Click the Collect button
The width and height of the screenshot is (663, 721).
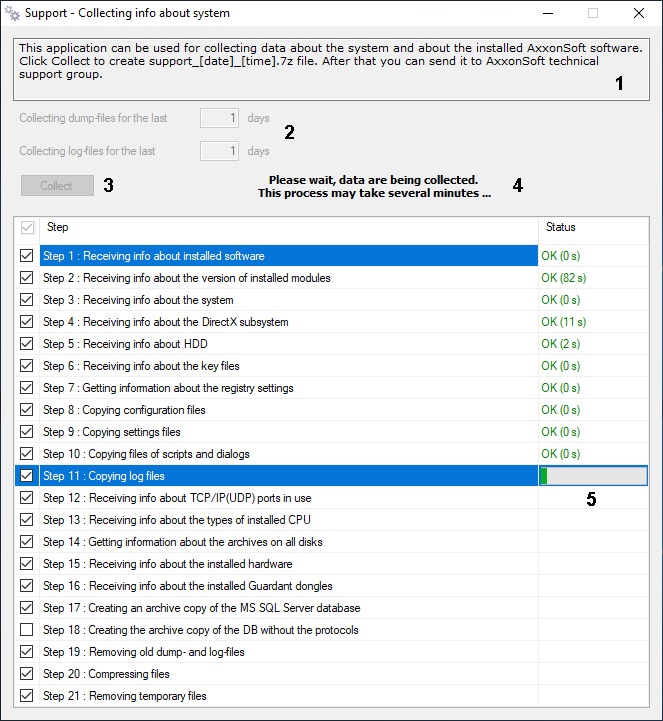click(x=57, y=186)
